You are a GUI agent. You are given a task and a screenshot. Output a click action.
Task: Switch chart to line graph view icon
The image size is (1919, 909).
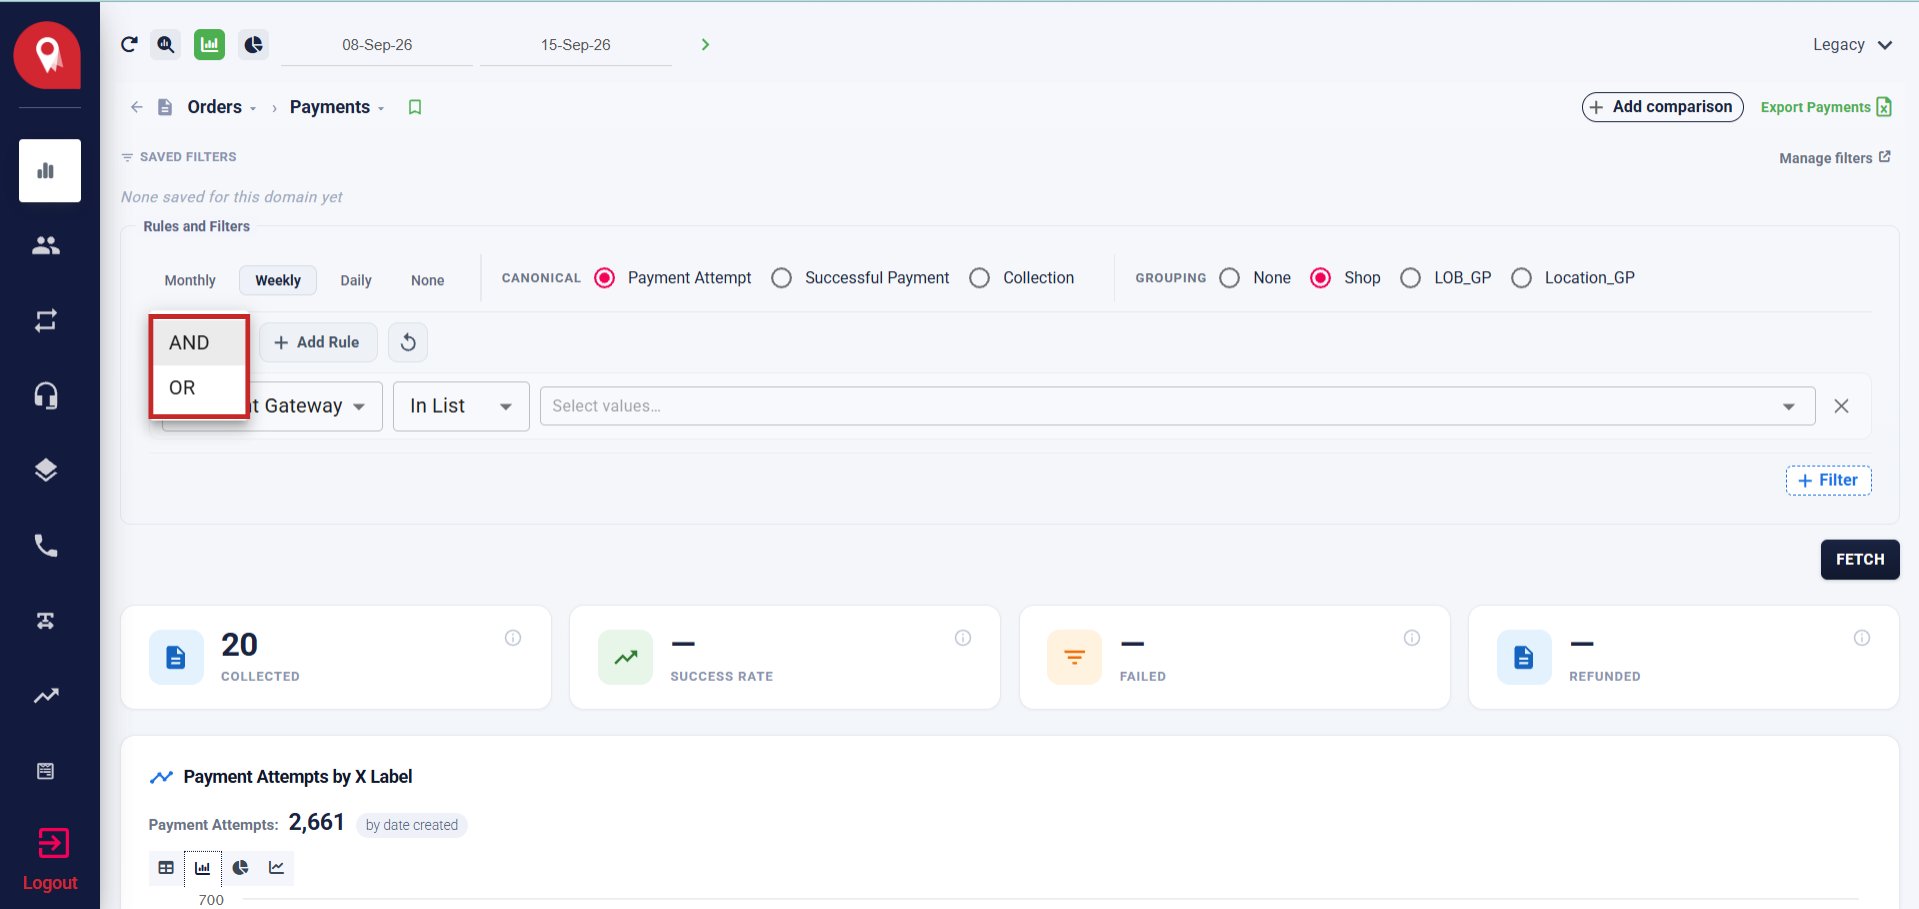point(277,868)
